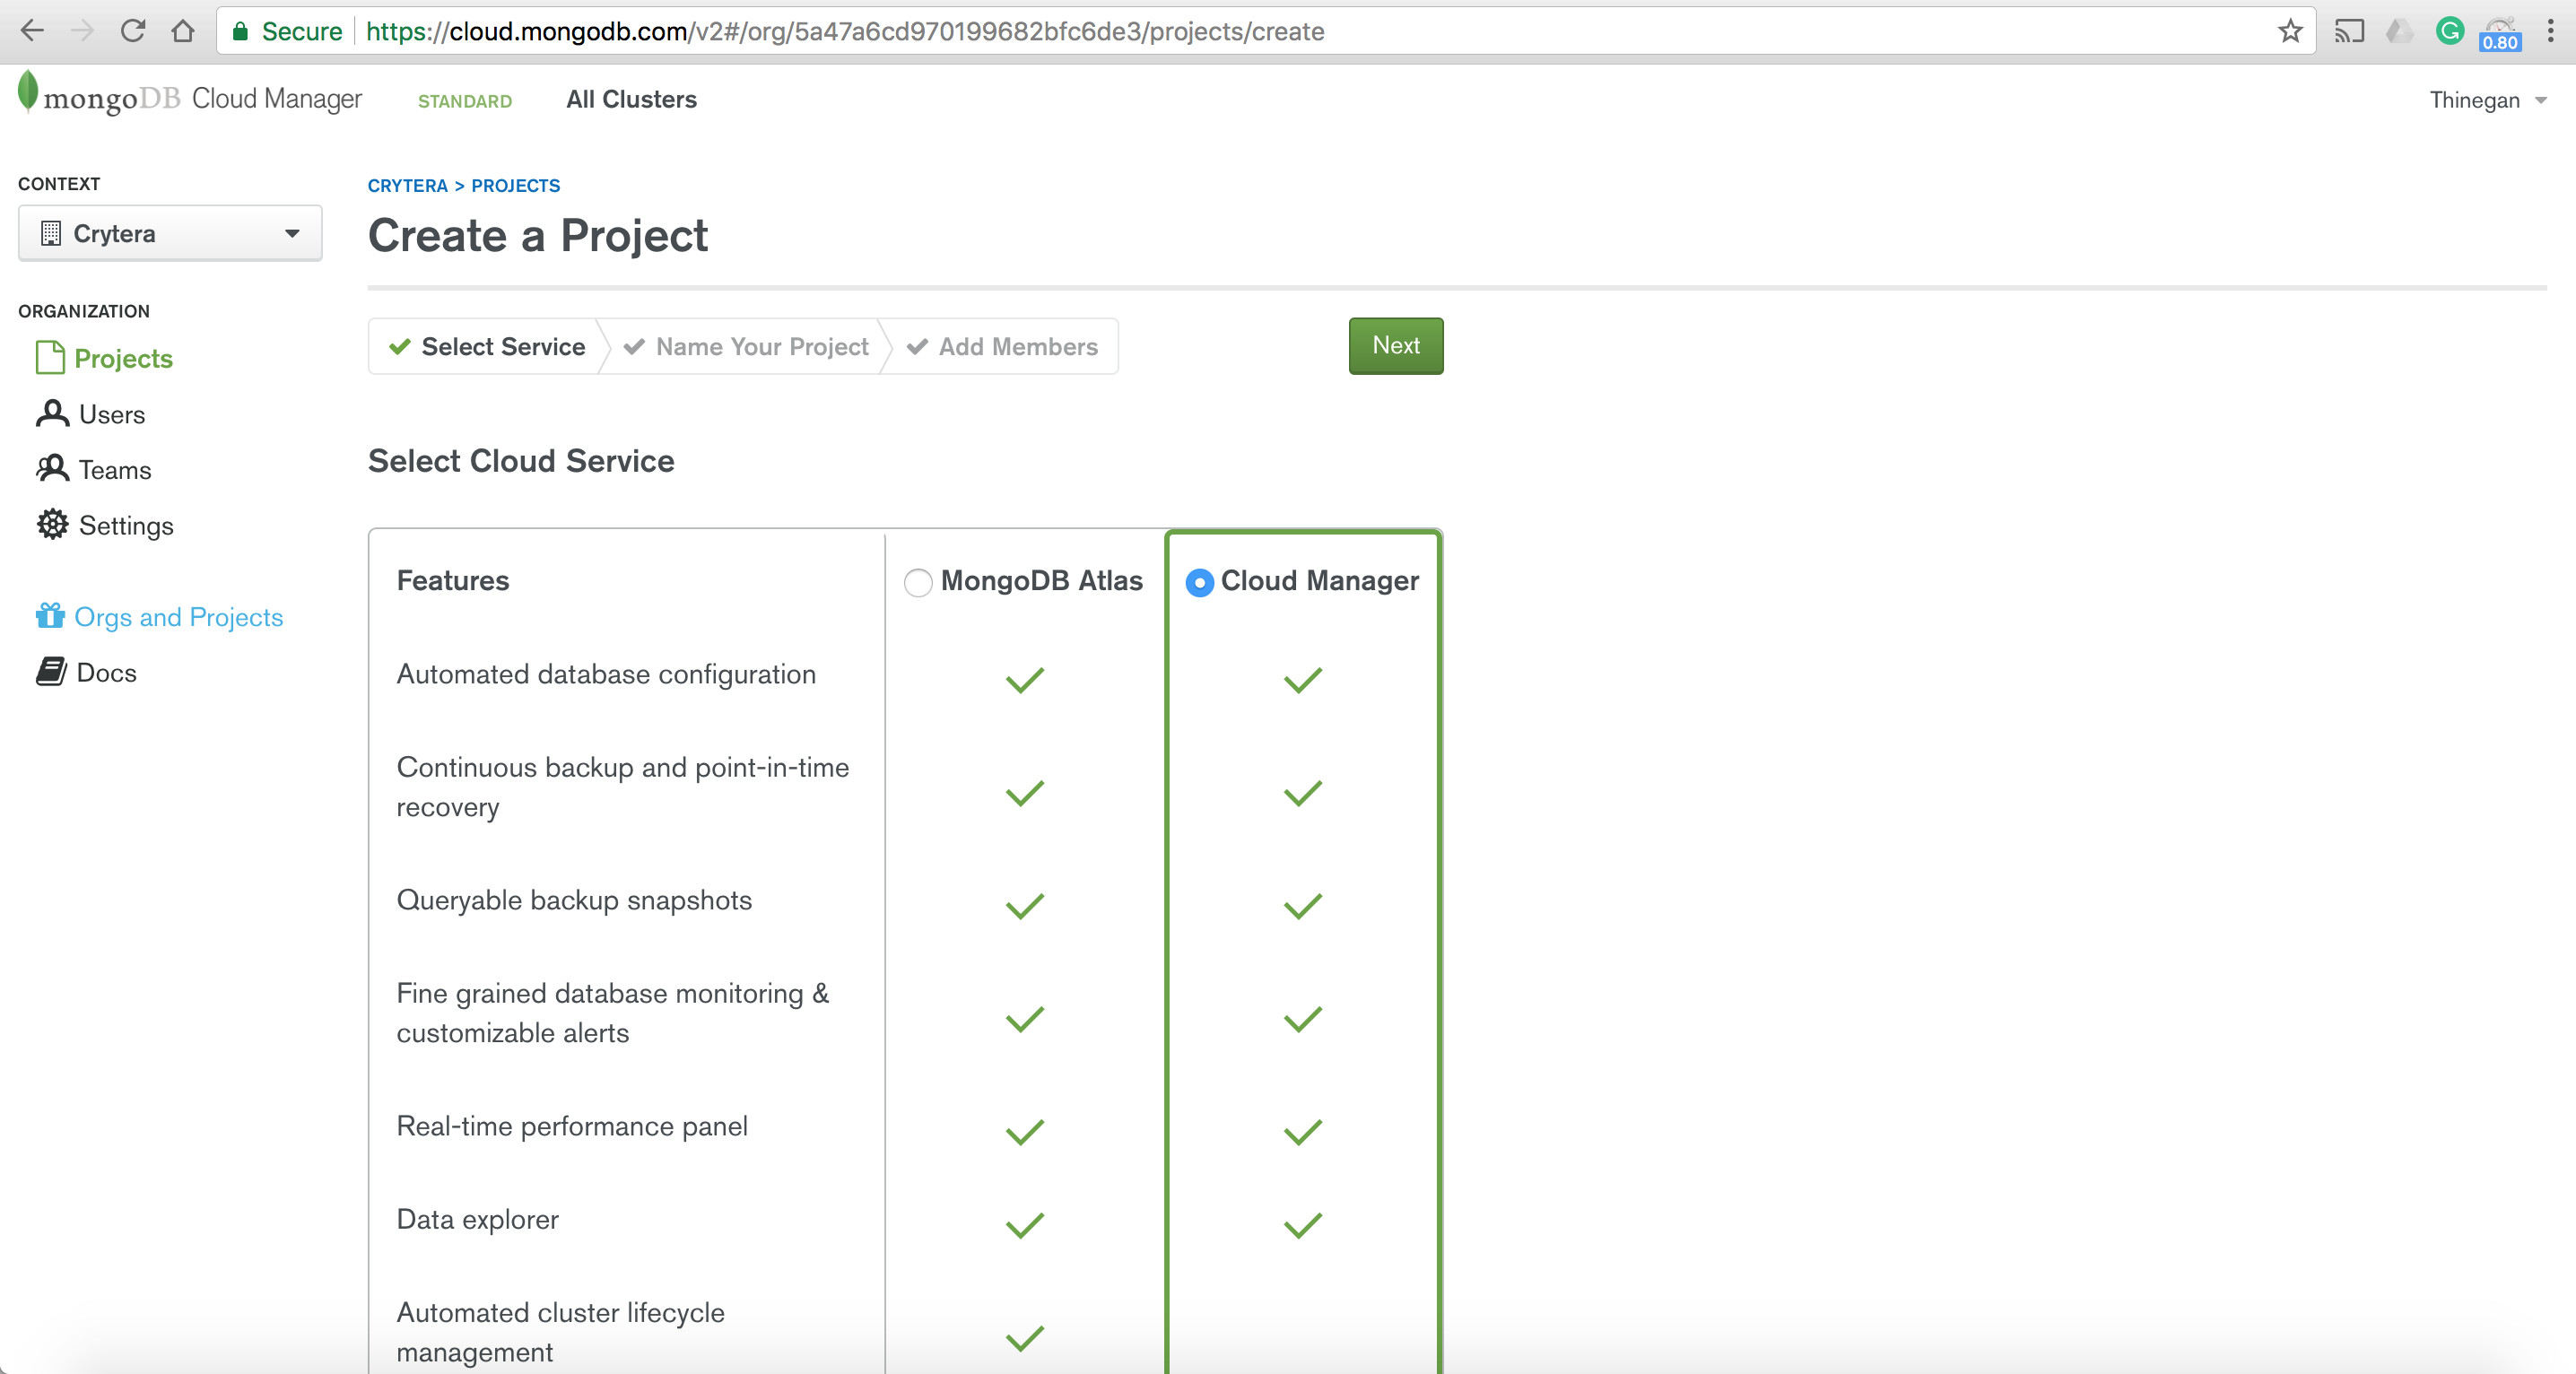Open Chrome's three-dot menu
Screen dimensions: 2576x1374
click(2550, 31)
